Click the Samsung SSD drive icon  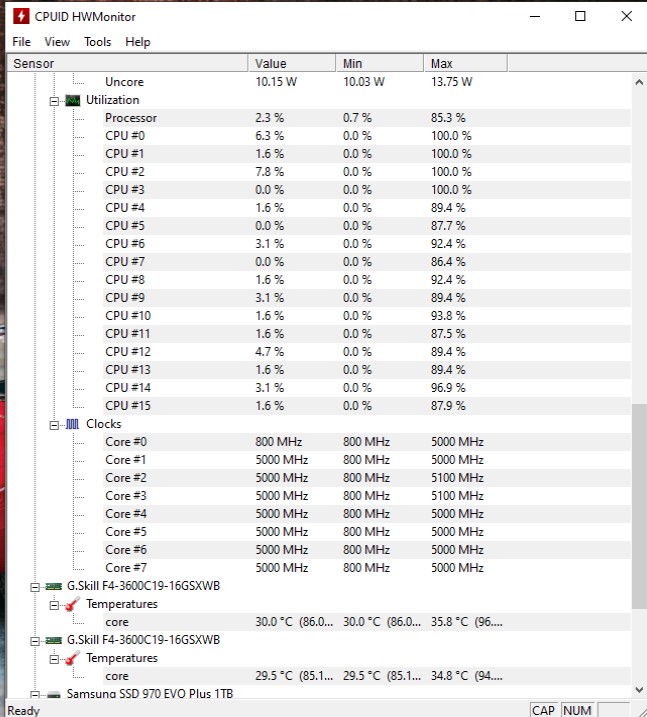click(53, 695)
